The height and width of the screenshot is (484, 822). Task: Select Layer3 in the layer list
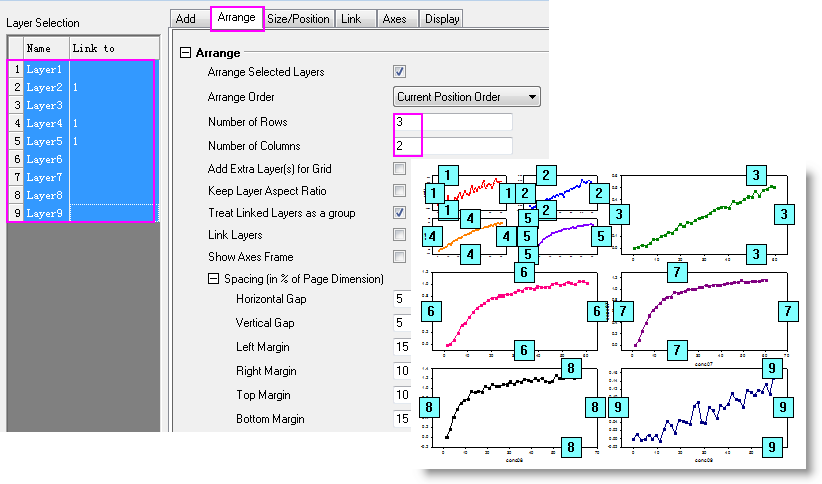click(x=45, y=106)
